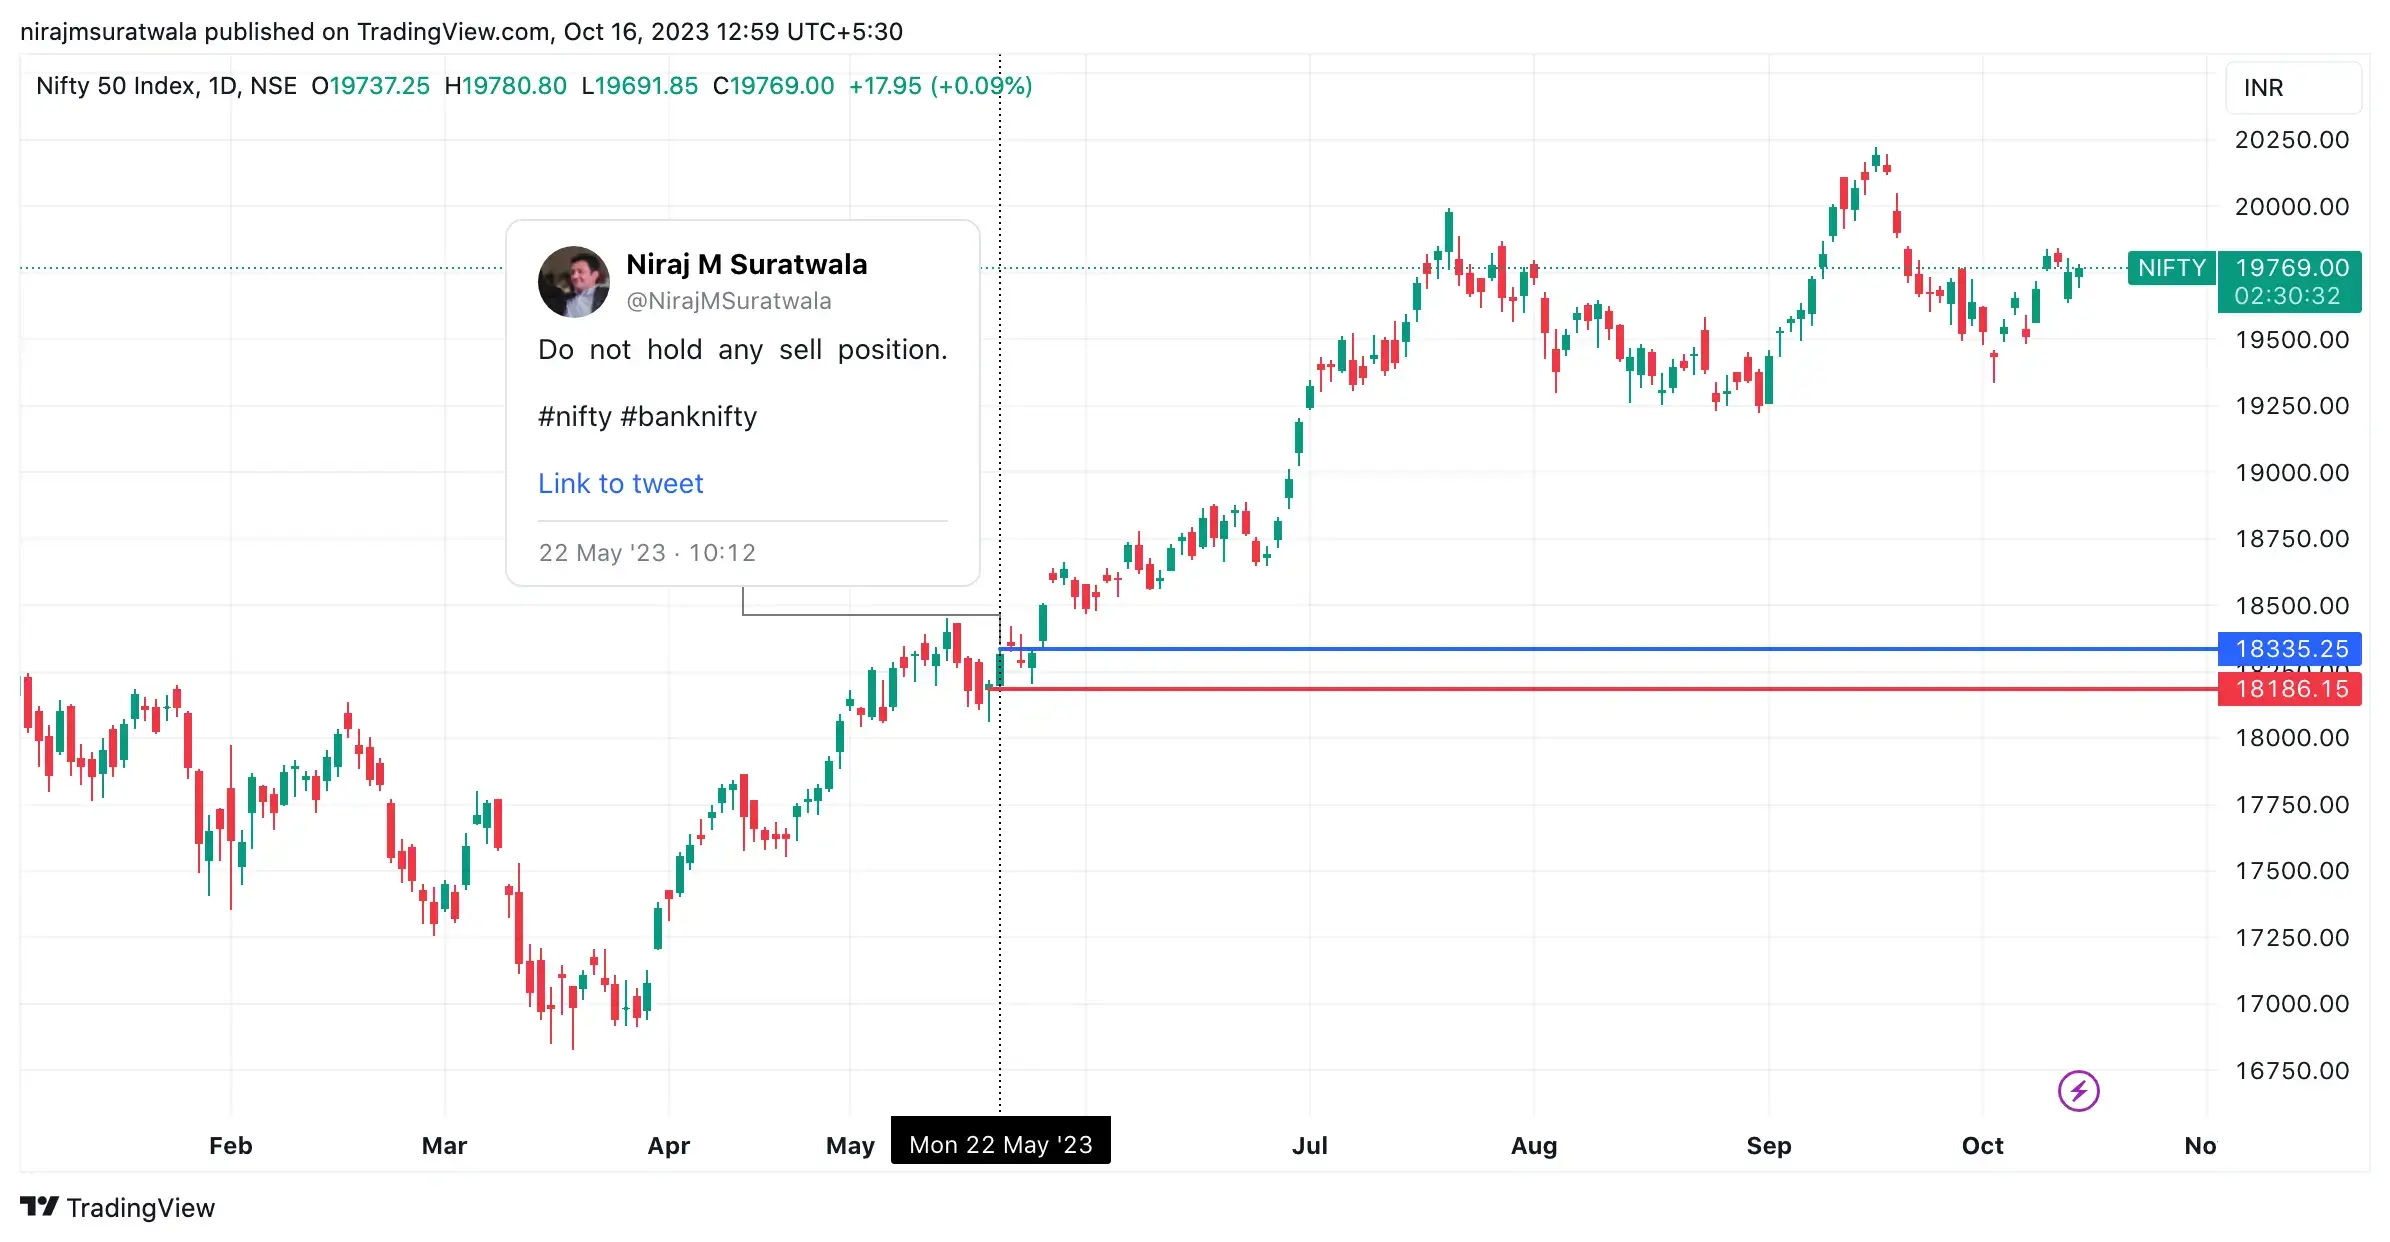Click the blue 18335.25 price label
Screen dimensions: 2390x1242
pos(2290,649)
